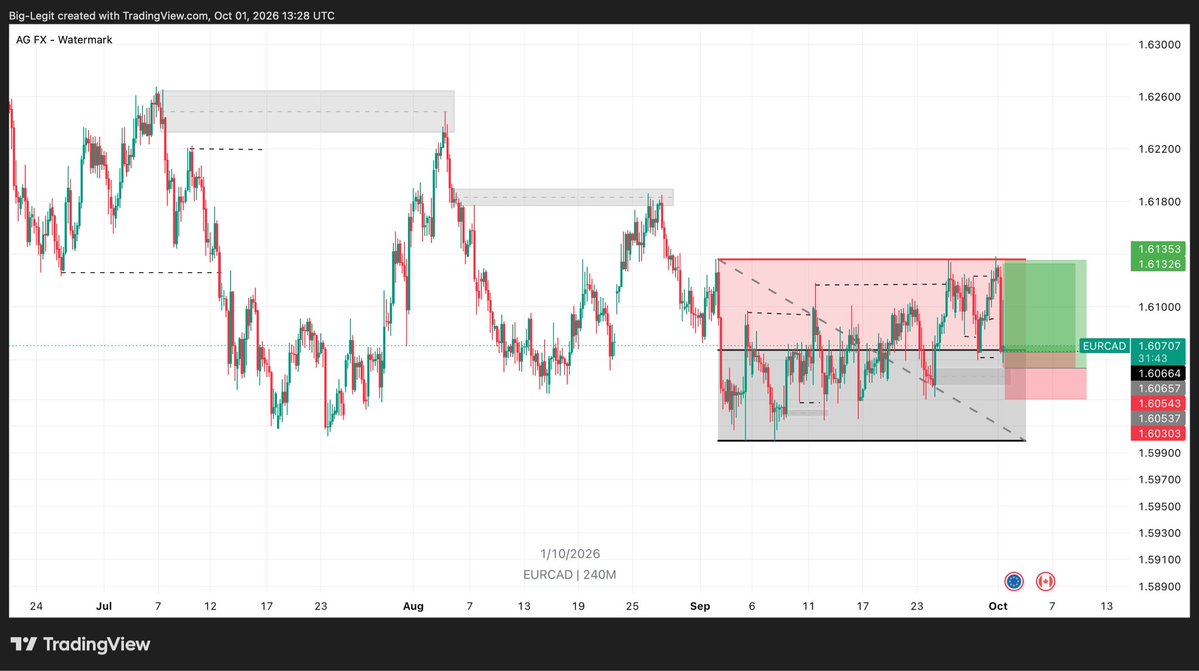This screenshot has width=1199, height=671.
Task: Click the EURCAD | 240M chart label
Action: pyautogui.click(x=570, y=575)
